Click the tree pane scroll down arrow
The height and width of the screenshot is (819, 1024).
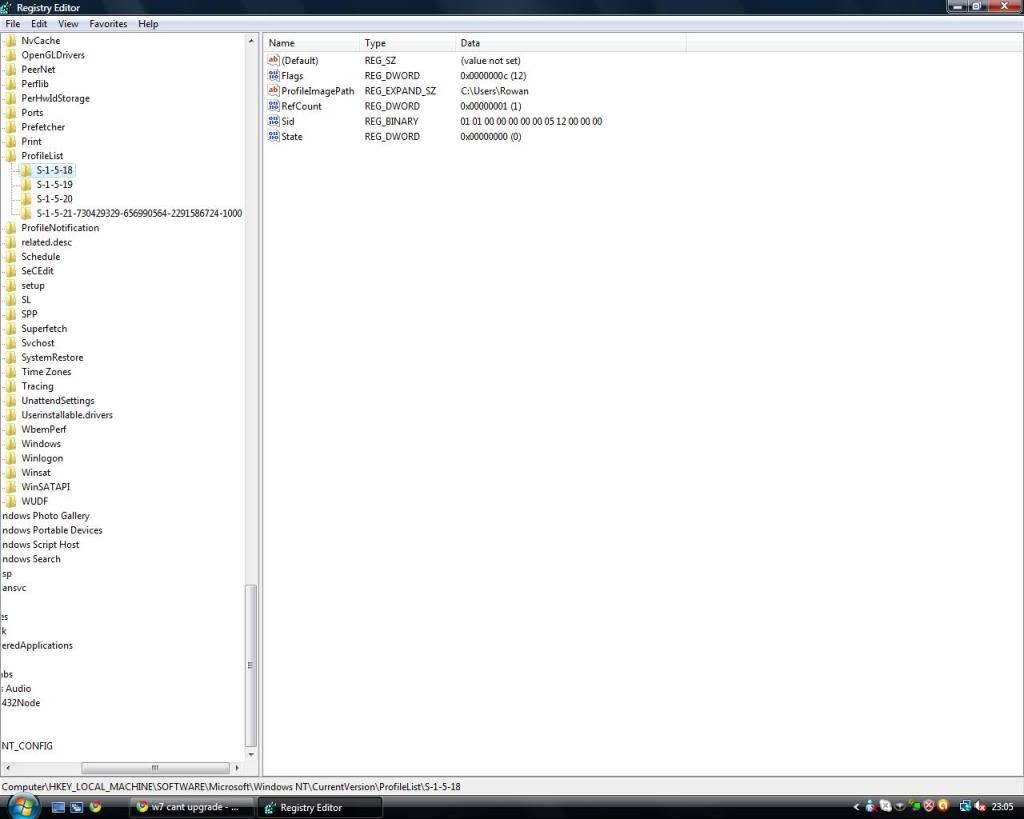click(251, 754)
